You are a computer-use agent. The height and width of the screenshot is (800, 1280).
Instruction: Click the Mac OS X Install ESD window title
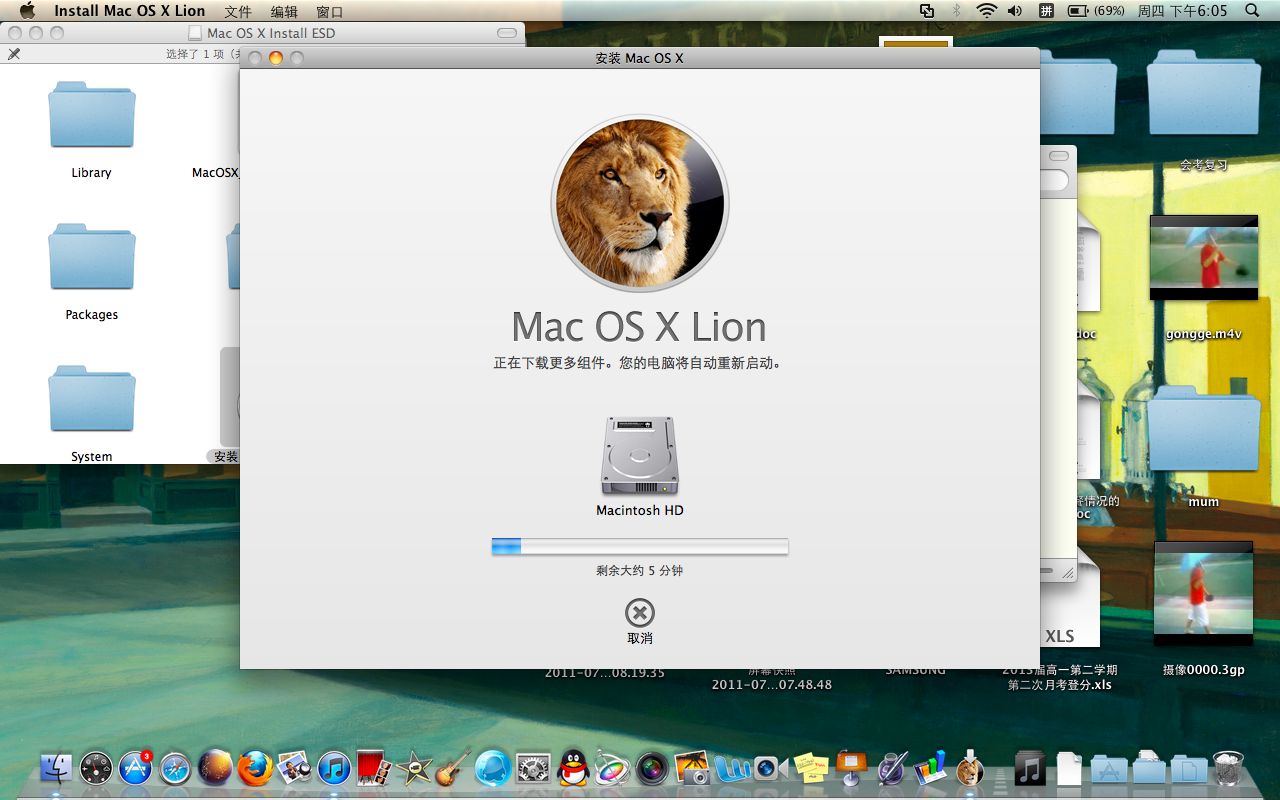pos(271,33)
